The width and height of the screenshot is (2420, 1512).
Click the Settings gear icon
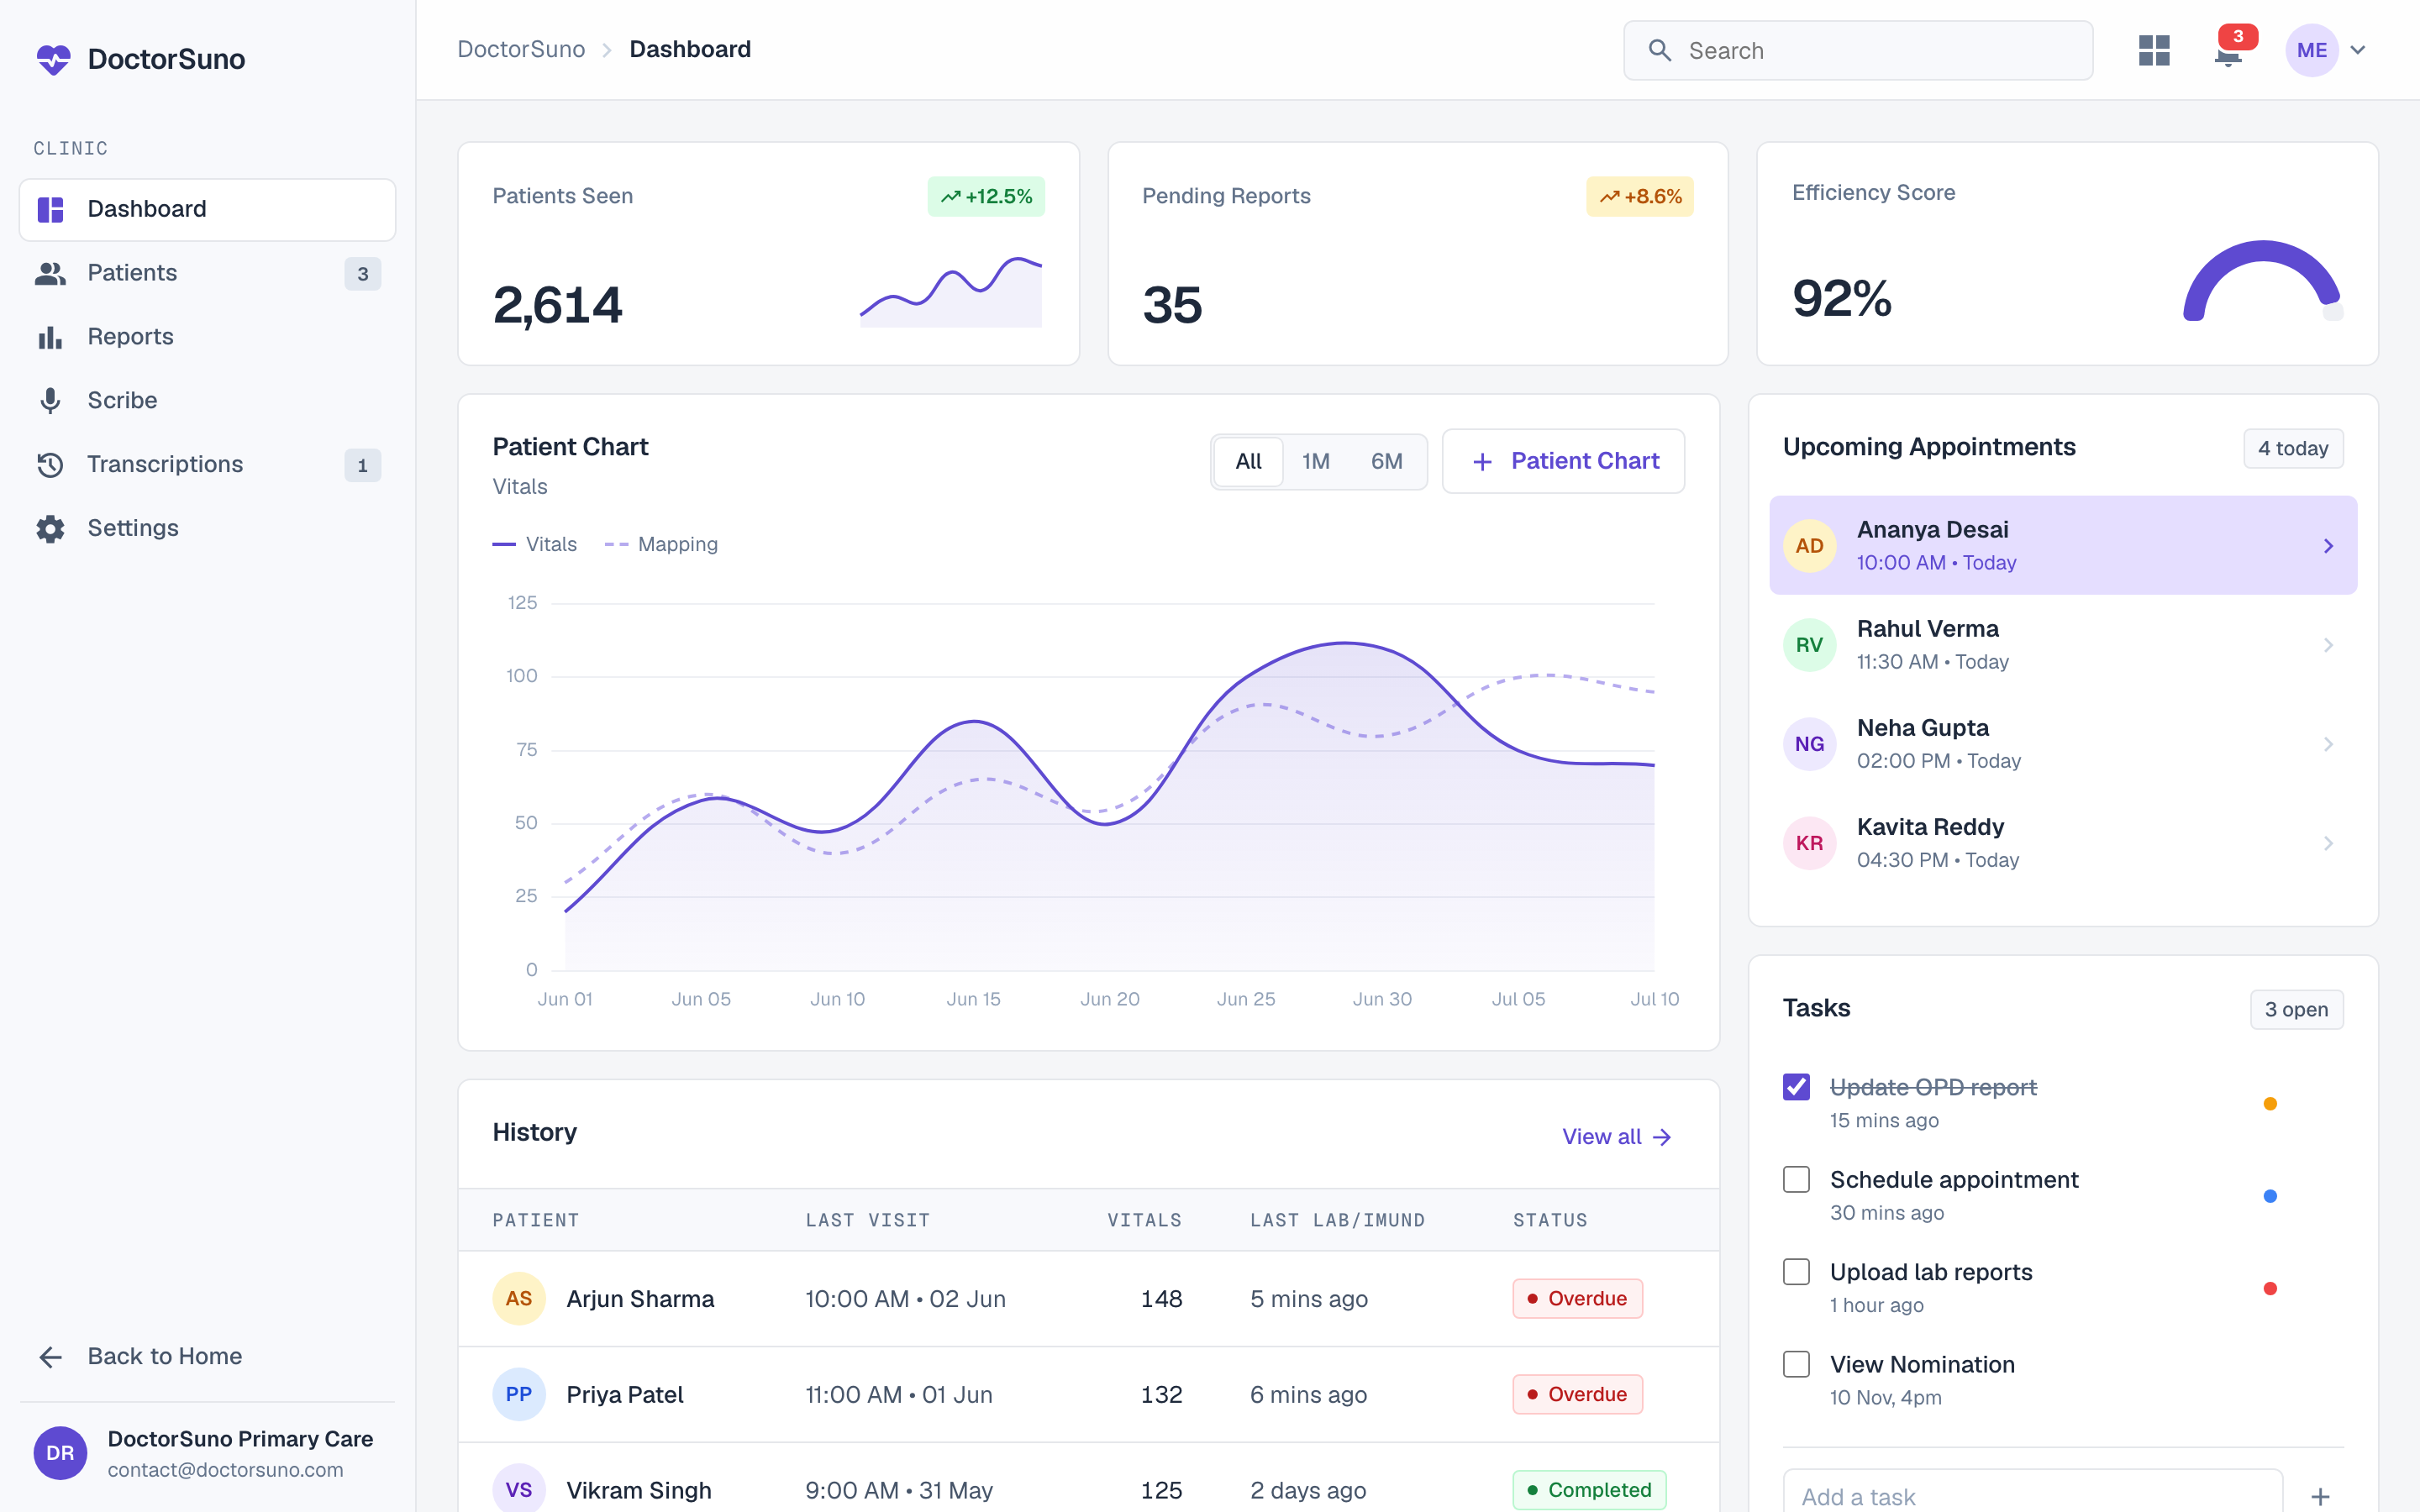[50, 529]
